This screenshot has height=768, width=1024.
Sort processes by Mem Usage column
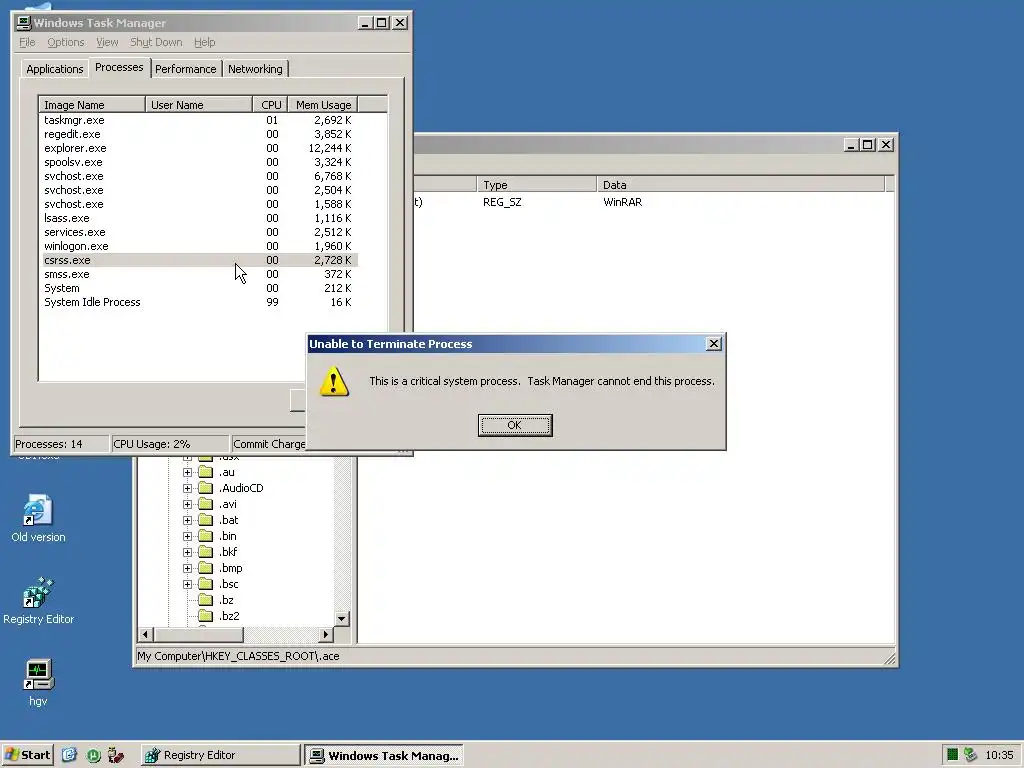click(323, 104)
